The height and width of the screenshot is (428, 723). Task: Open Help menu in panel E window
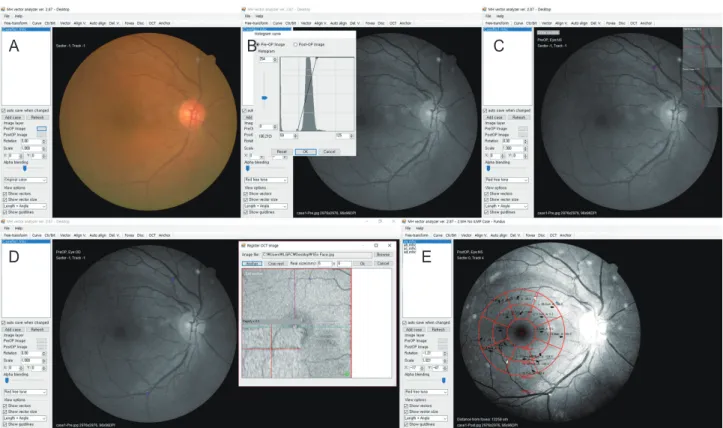click(x=420, y=228)
